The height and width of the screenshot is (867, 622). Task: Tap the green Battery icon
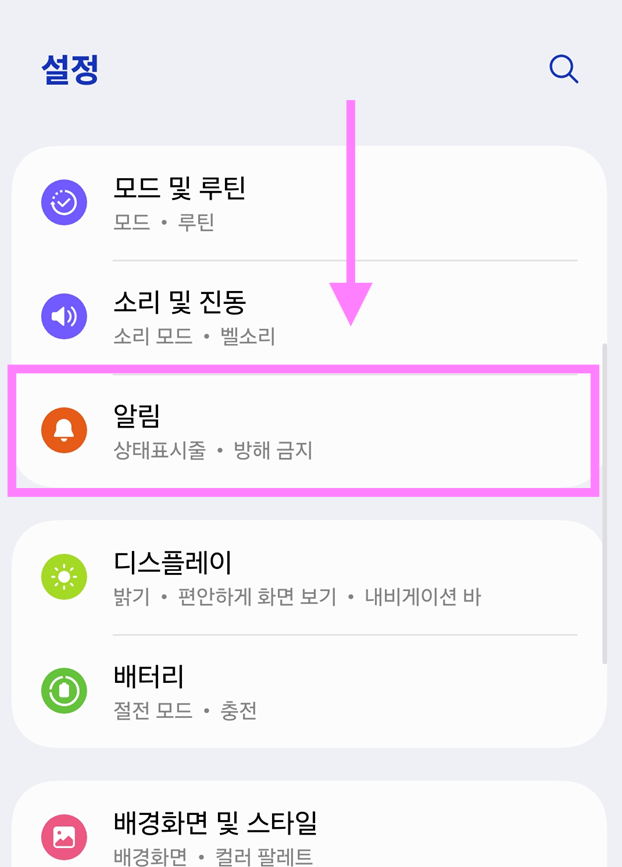pyautogui.click(x=64, y=690)
